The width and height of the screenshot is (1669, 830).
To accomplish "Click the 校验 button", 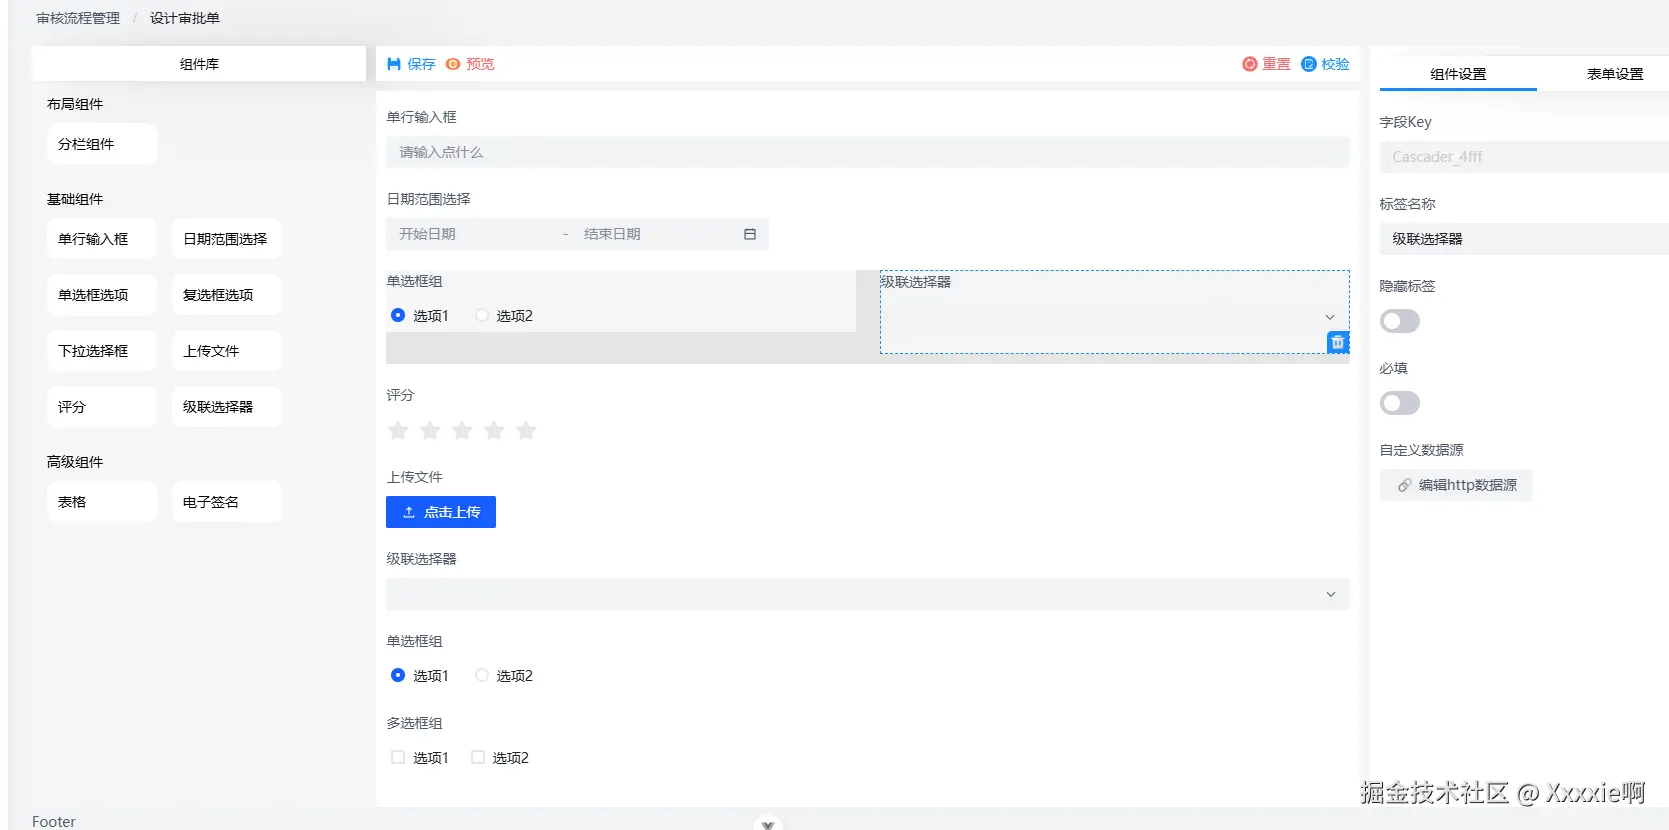I will [x=1325, y=64].
